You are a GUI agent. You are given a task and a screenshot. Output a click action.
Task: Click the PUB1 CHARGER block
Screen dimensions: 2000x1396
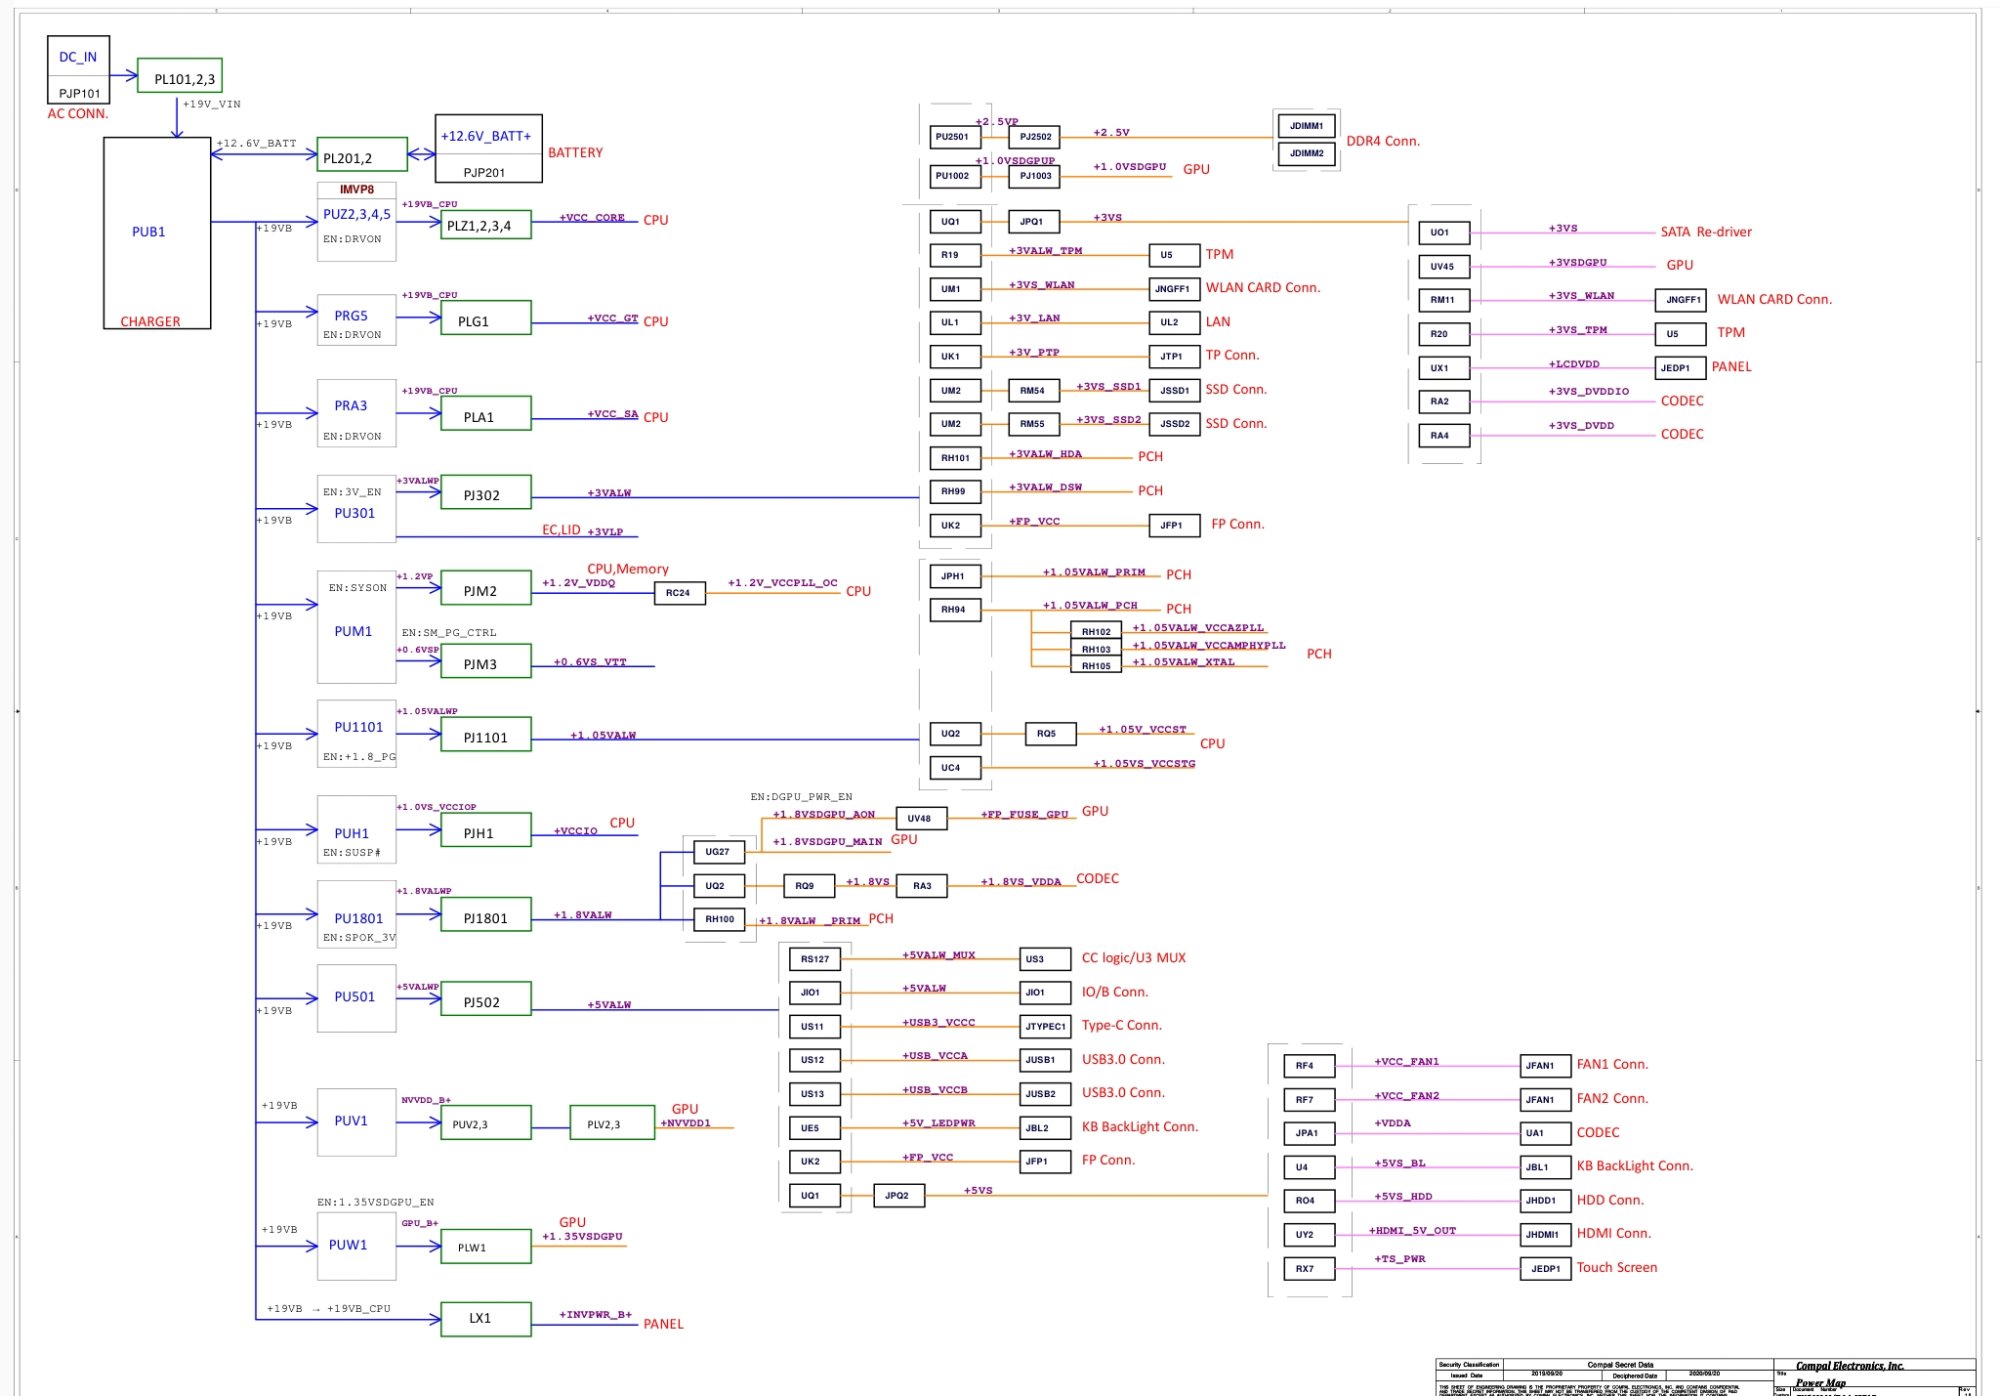coord(157,233)
